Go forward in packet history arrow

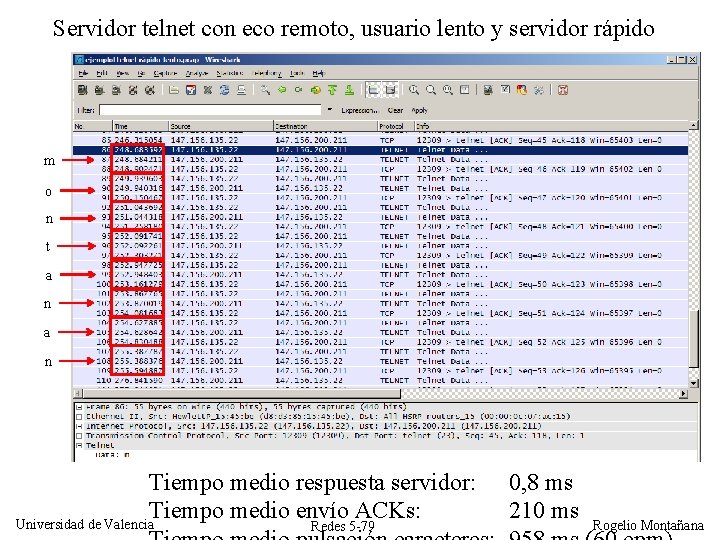[x=298, y=90]
